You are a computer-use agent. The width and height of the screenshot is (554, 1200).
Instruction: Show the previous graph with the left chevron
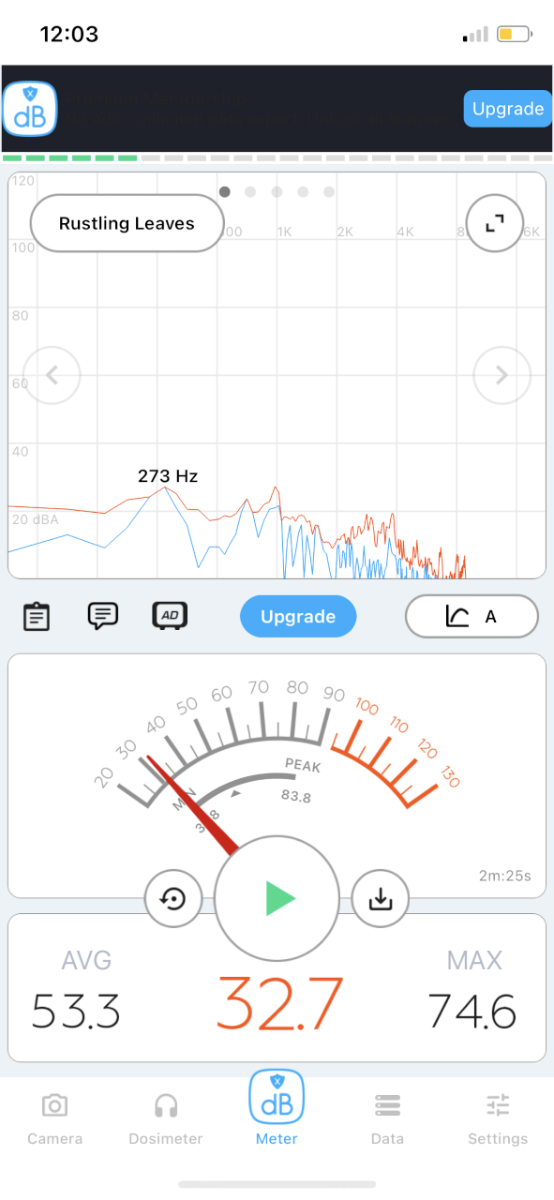(52, 376)
